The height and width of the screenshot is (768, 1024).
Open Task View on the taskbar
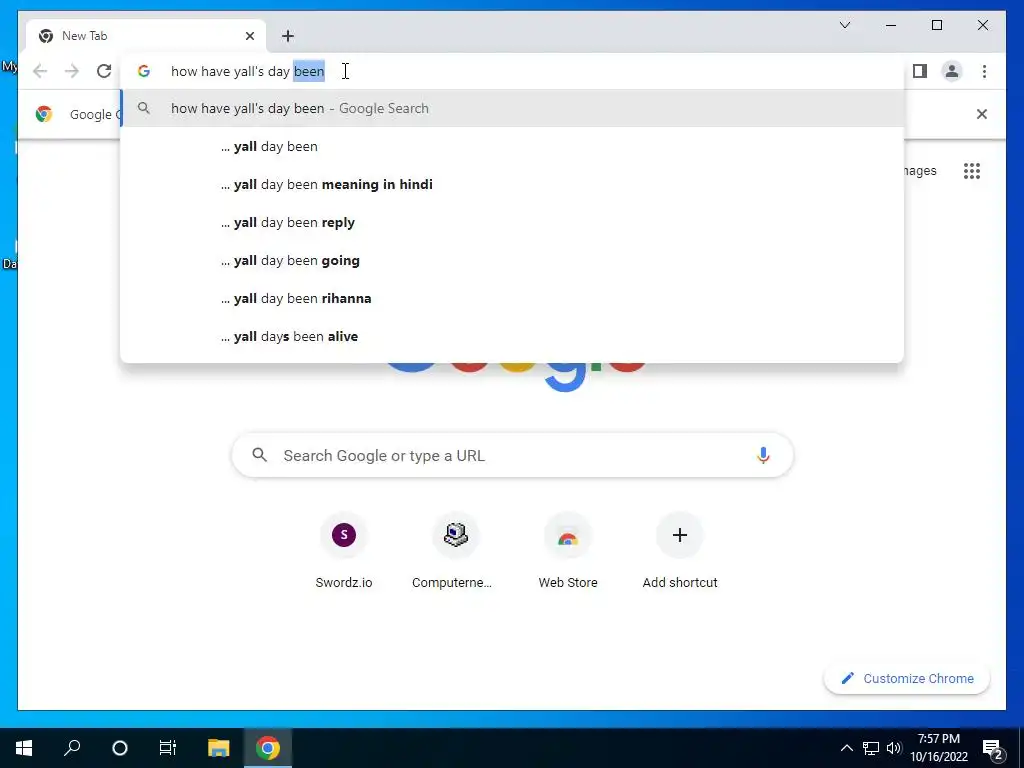168,748
